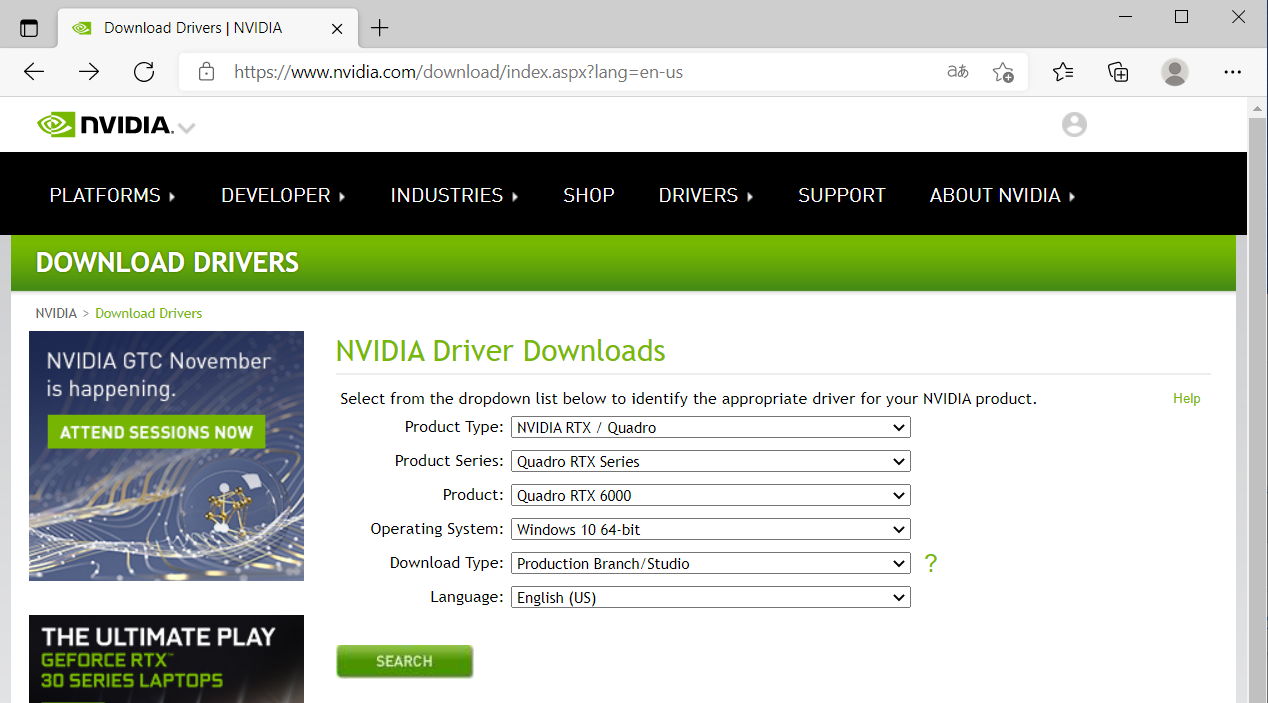The width and height of the screenshot is (1268, 703).
Task: Select the Download Drivers | NVIDIA tab
Action: 207,28
